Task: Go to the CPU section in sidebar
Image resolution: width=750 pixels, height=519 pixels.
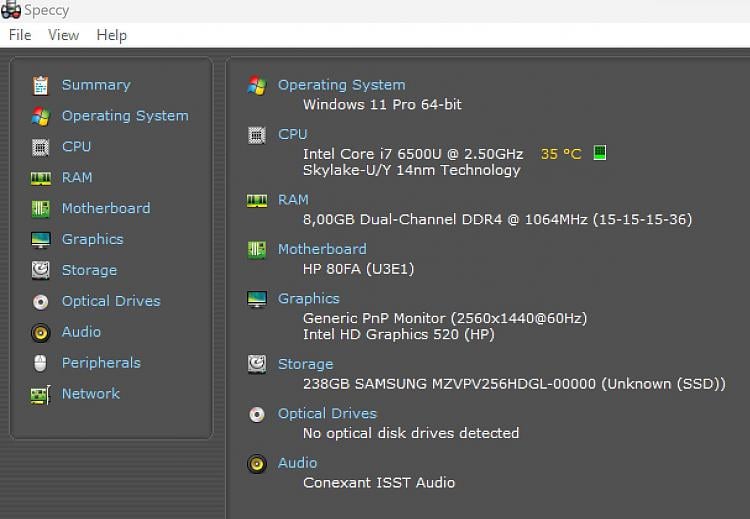Action: [x=77, y=147]
